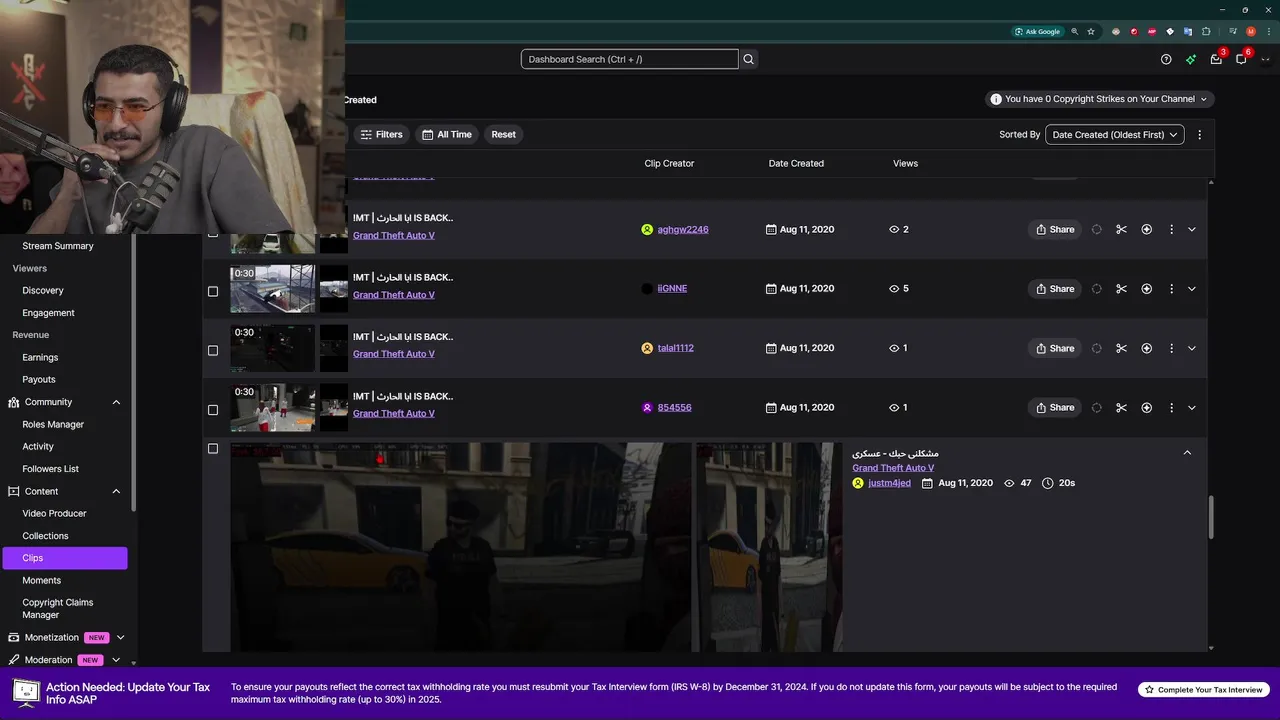Expand the 854556 clip row chevron

pyautogui.click(x=1192, y=407)
